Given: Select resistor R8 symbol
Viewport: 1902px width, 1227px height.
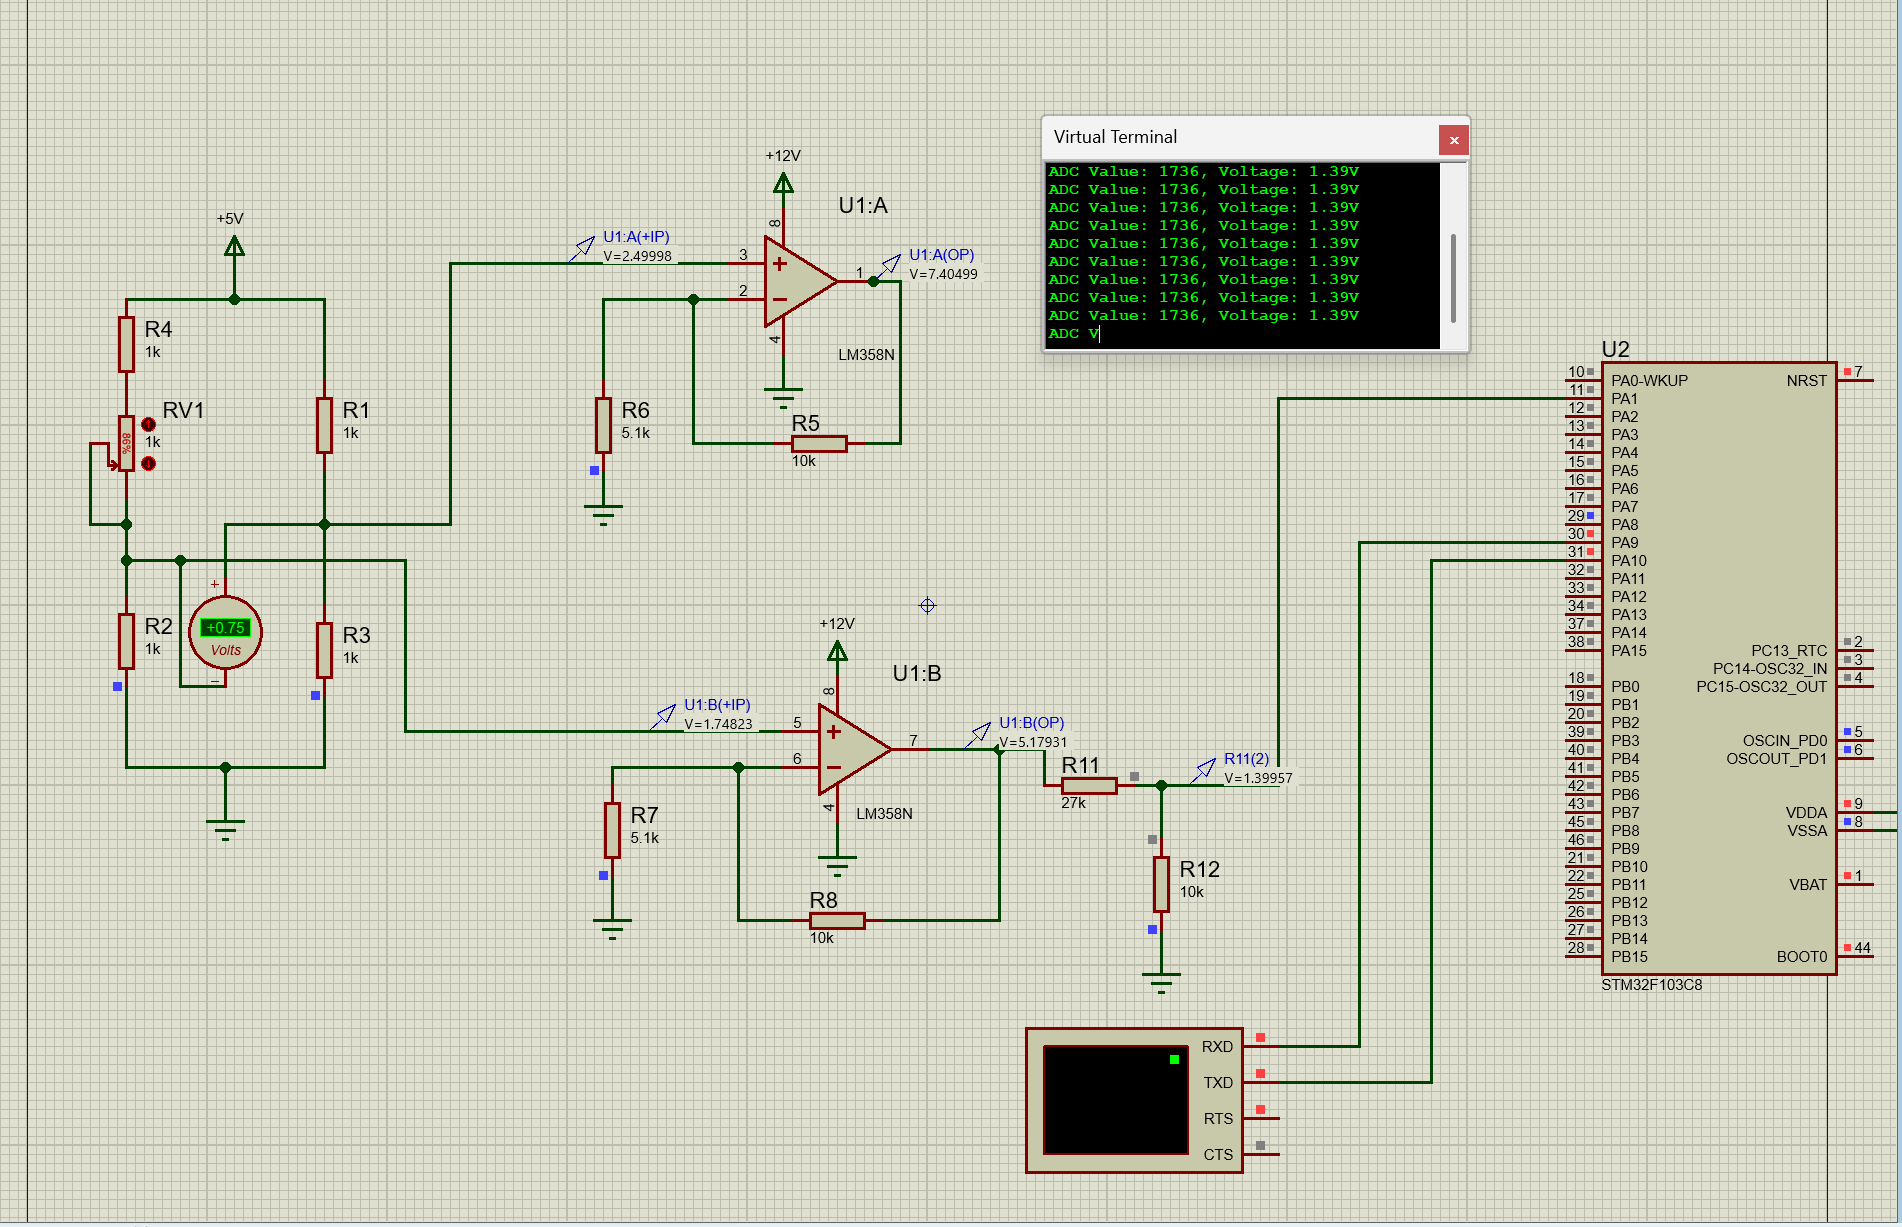Looking at the screenshot, I should point(837,920).
